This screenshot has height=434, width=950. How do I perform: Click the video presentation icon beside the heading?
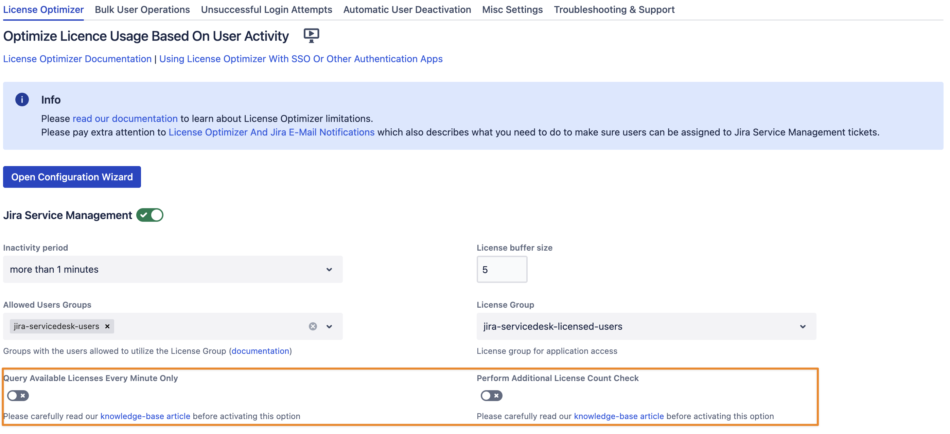pyautogui.click(x=311, y=35)
